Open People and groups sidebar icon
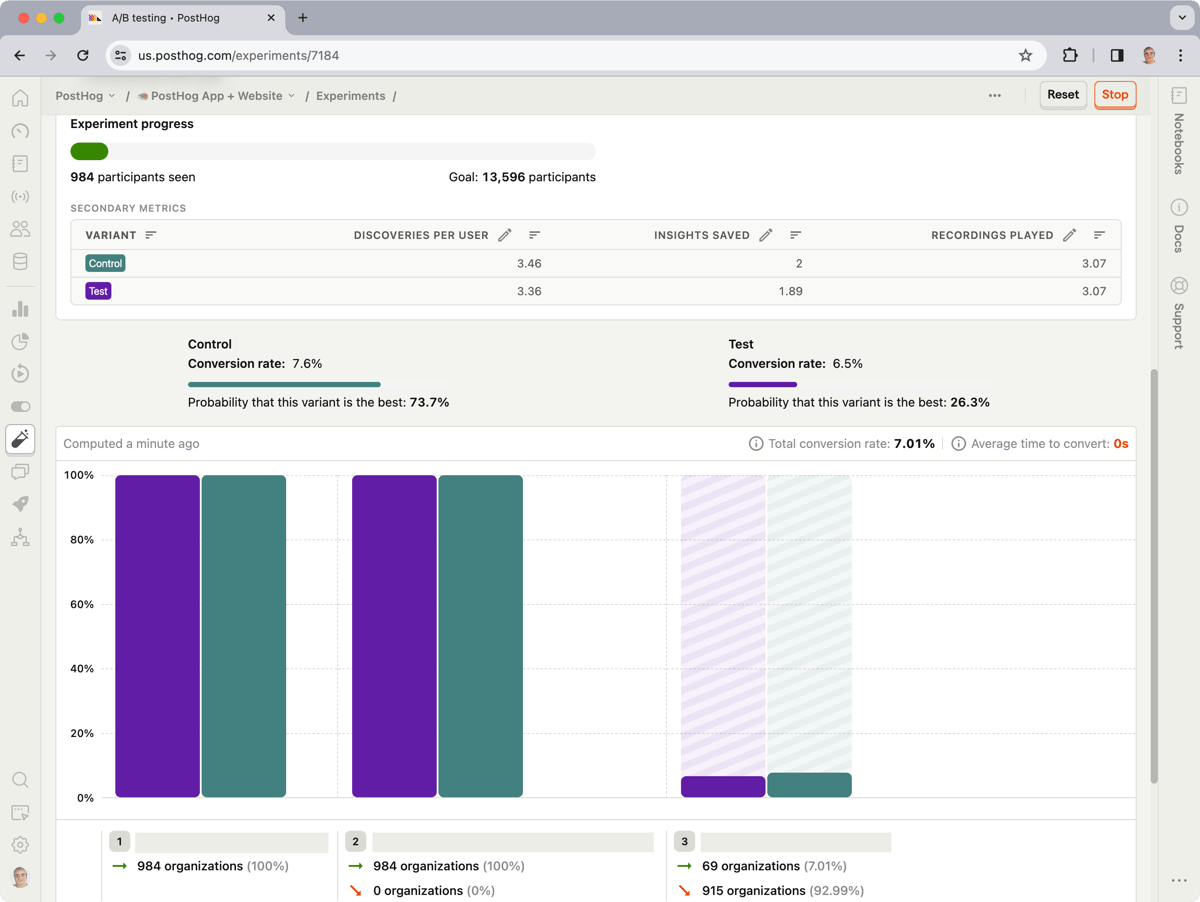 coord(20,229)
